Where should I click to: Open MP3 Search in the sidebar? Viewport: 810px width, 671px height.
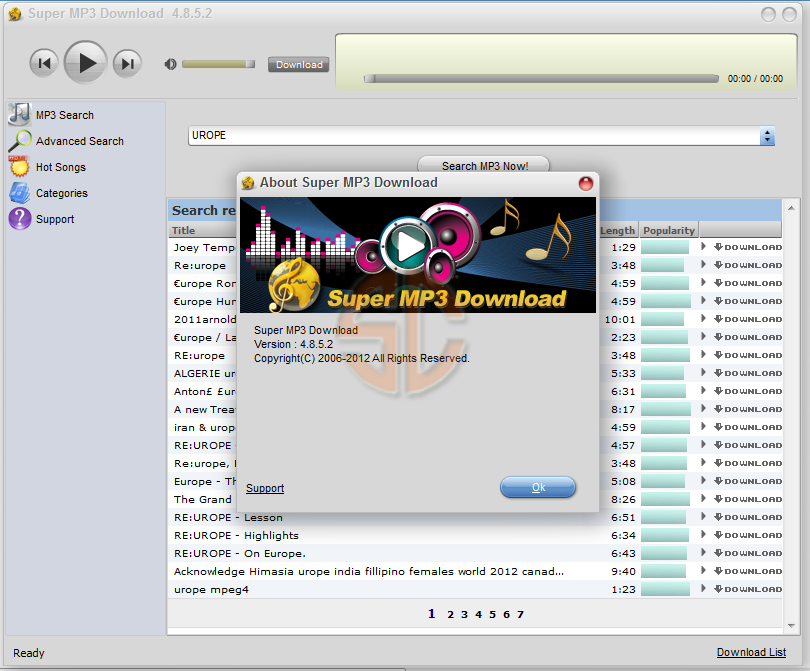click(65, 115)
